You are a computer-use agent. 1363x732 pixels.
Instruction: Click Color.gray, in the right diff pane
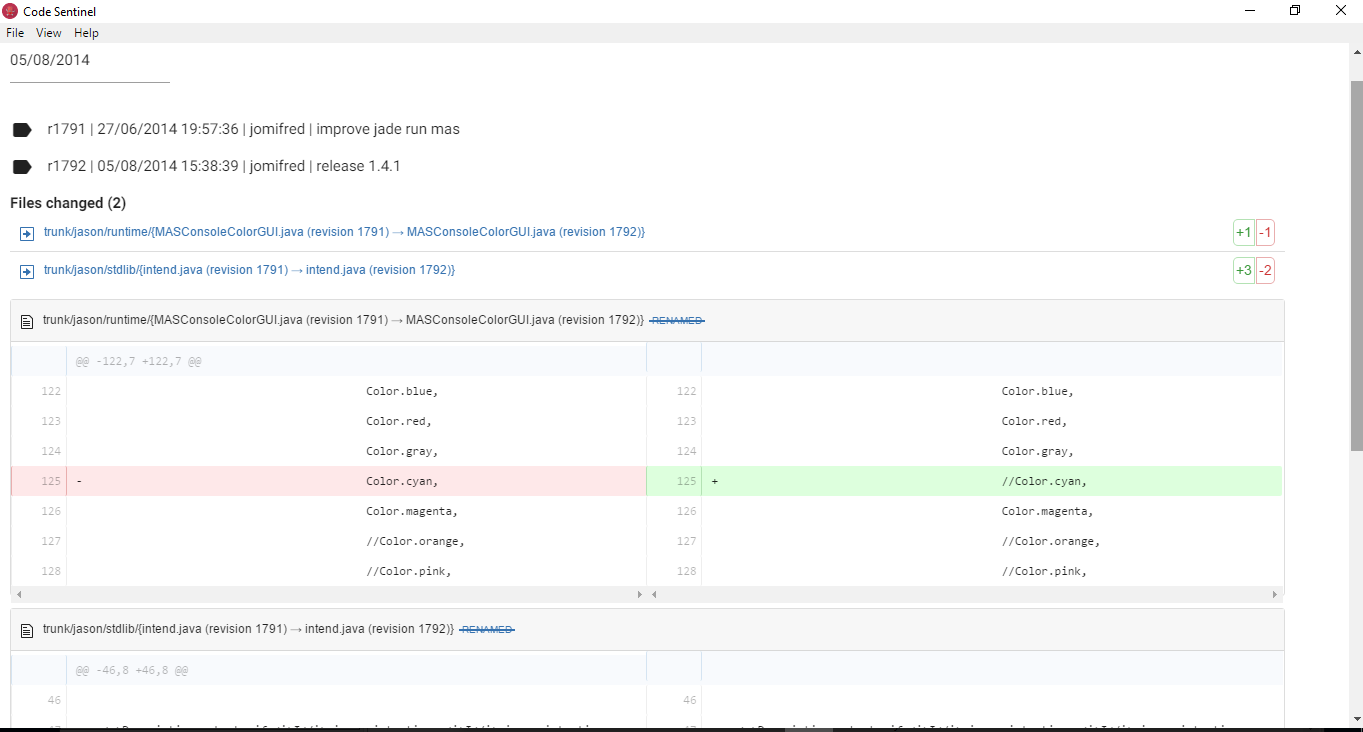coord(1038,451)
